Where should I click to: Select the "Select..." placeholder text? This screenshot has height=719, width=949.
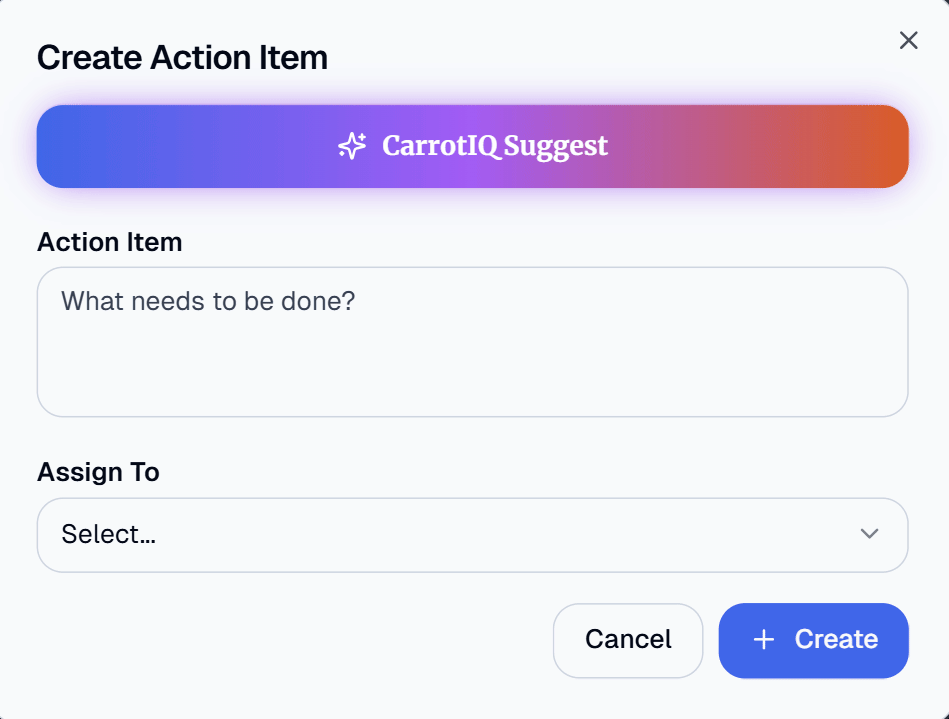pos(108,535)
